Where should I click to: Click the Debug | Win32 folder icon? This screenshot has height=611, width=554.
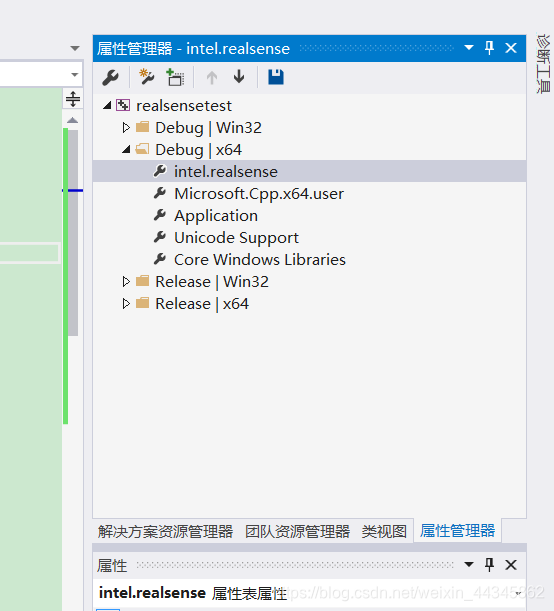click(143, 127)
